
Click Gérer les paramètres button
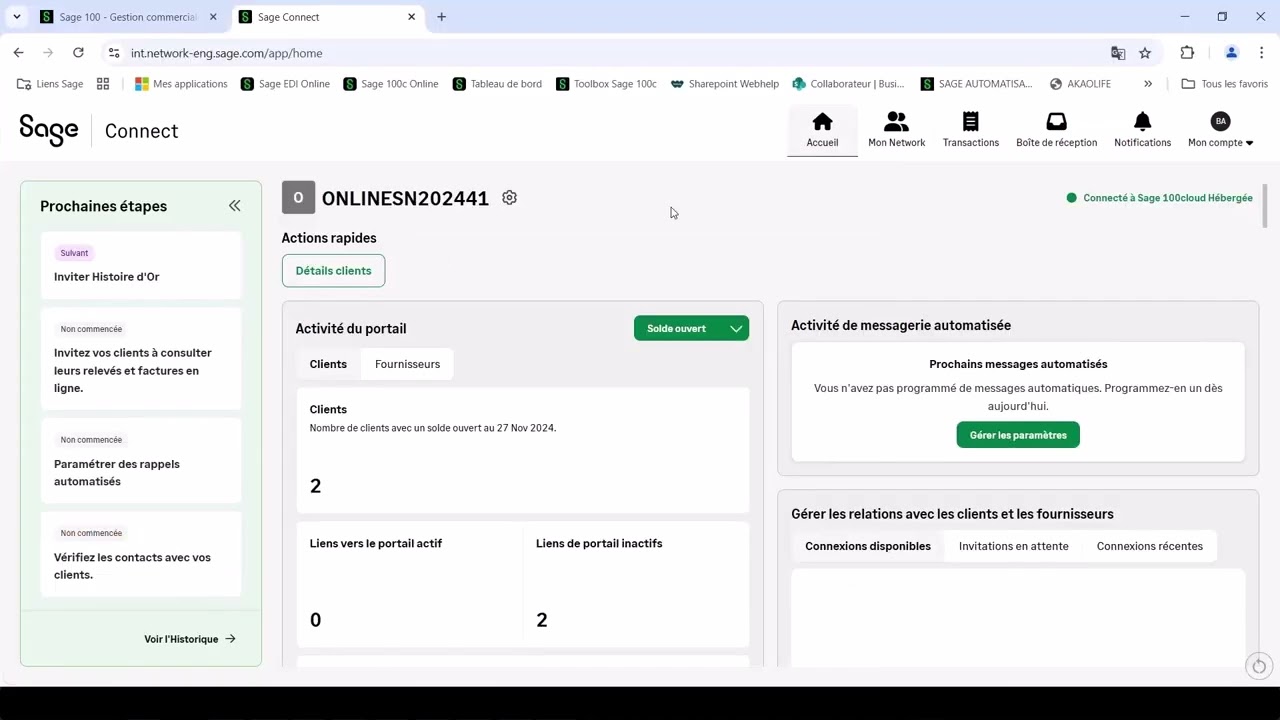(x=1018, y=435)
